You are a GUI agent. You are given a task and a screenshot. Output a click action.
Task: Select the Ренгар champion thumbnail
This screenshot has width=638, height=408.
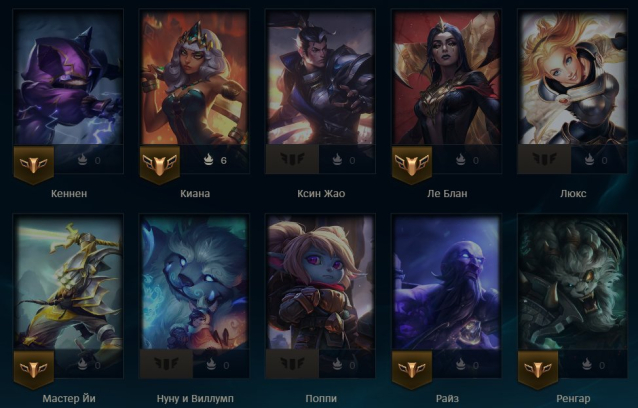572,282
